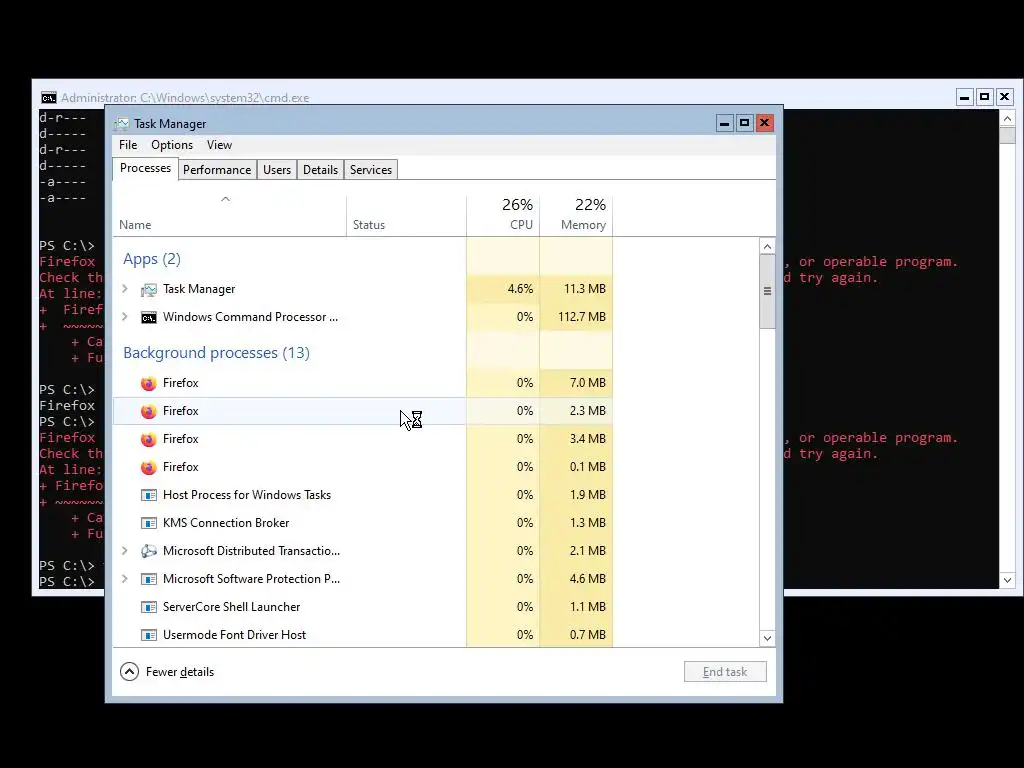The image size is (1024, 768).
Task: Close the Task Manager window
Action: (765, 123)
